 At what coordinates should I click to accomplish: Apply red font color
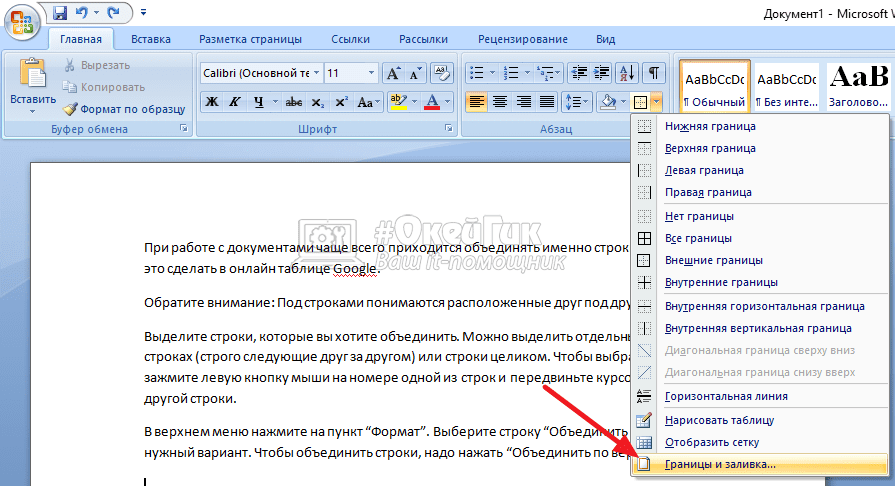(432, 102)
